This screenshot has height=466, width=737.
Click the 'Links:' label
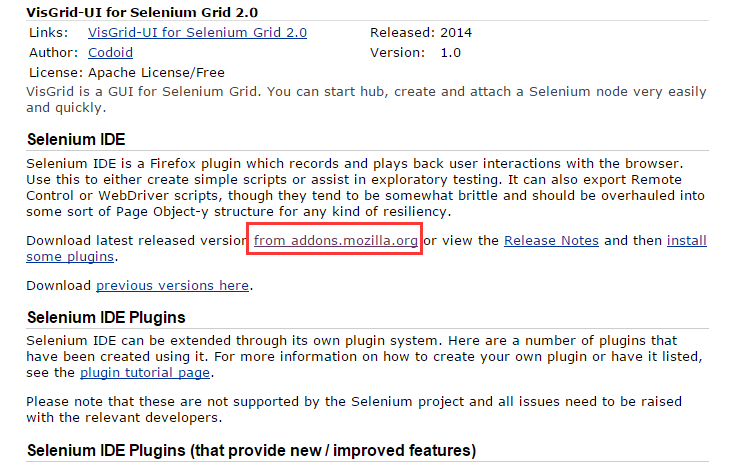pyautogui.click(x=48, y=32)
